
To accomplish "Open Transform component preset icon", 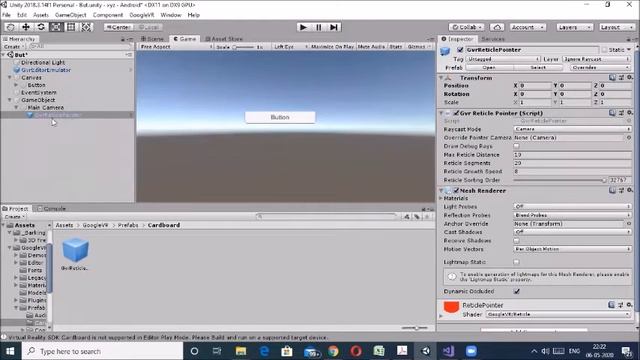I will click(x=621, y=78).
